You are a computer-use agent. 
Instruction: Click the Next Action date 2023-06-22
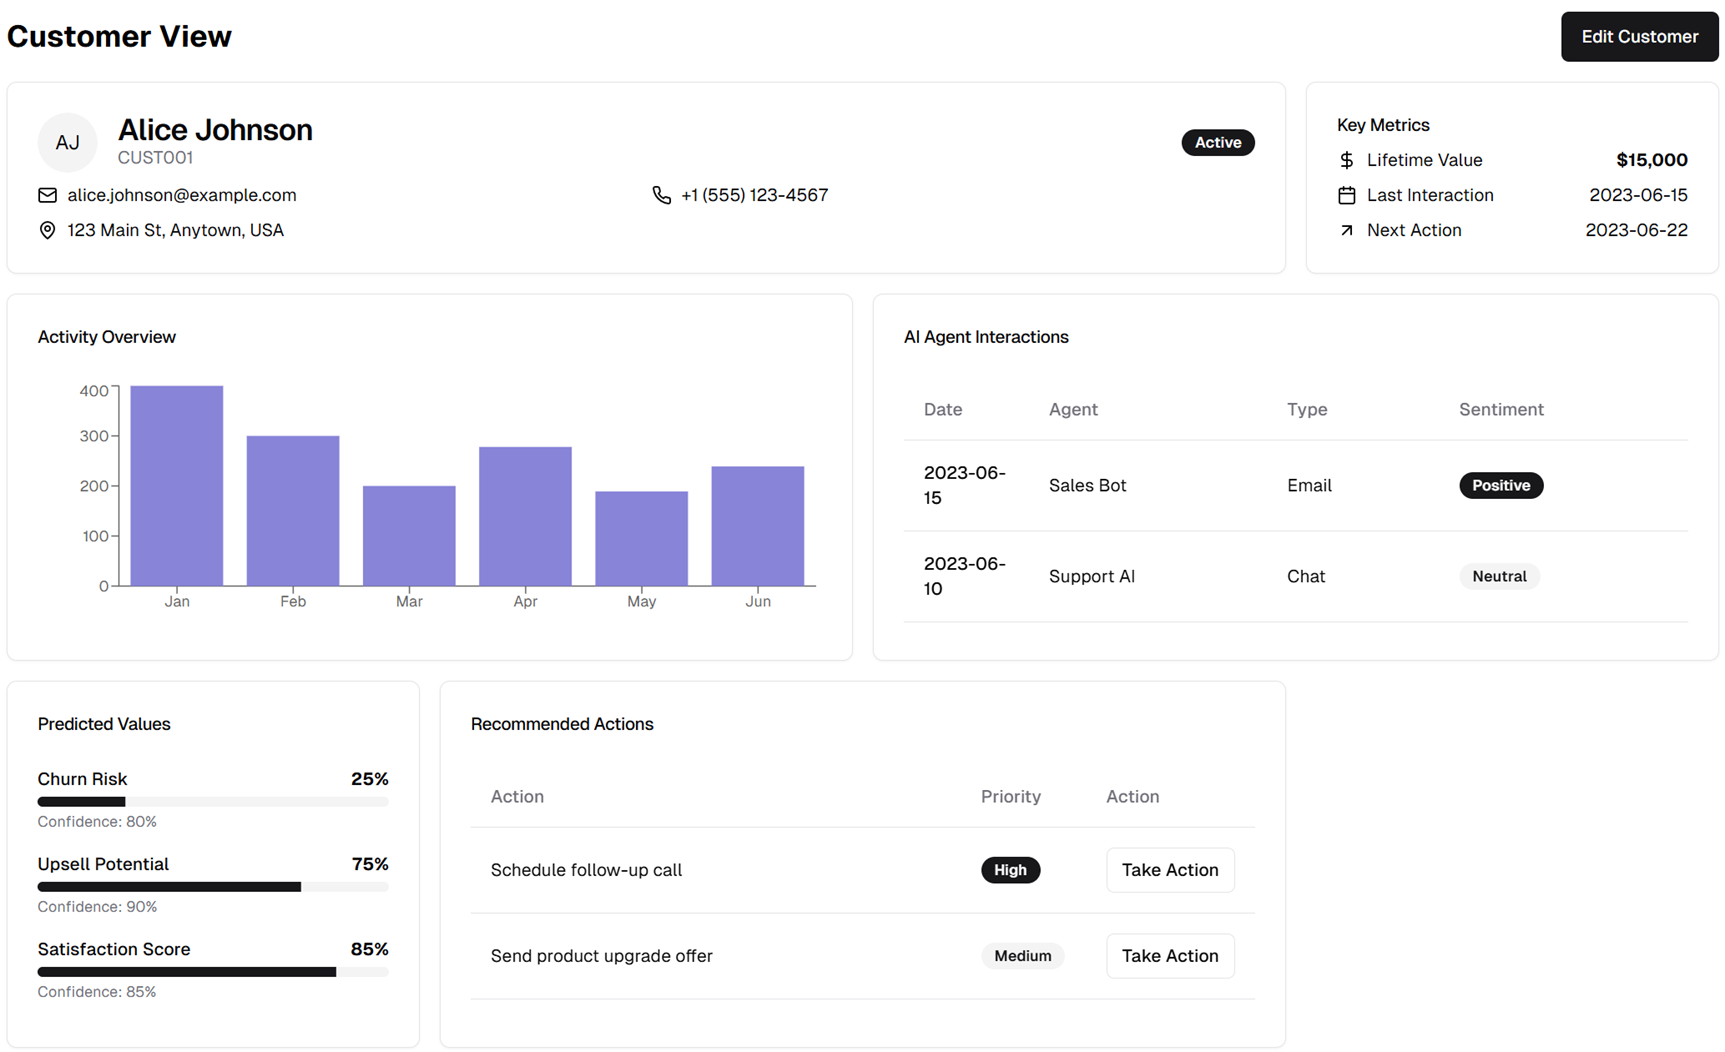point(1636,230)
